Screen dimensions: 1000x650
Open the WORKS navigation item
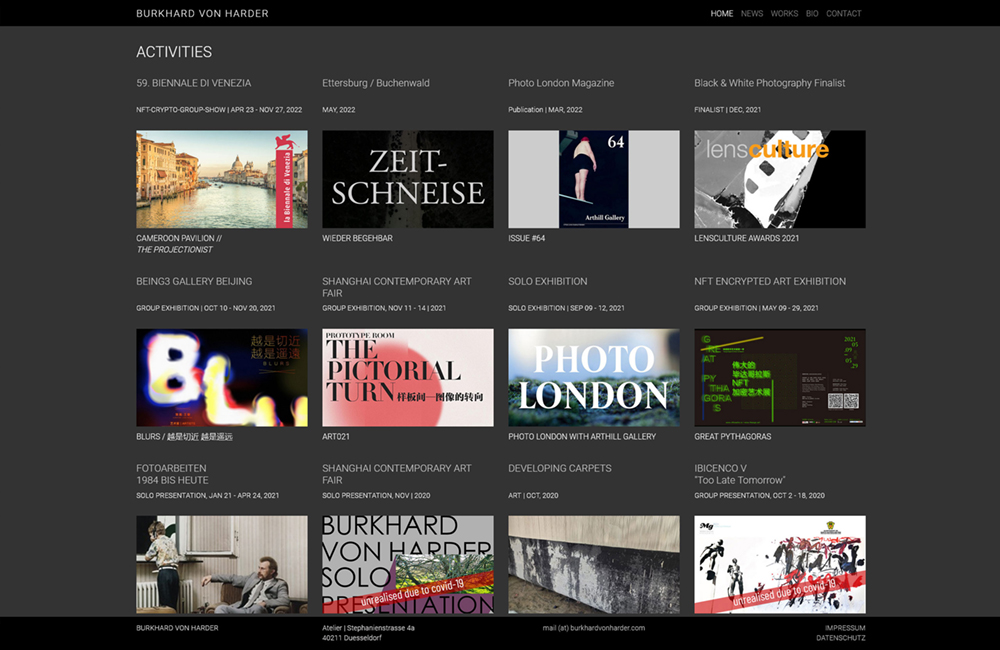pos(784,13)
